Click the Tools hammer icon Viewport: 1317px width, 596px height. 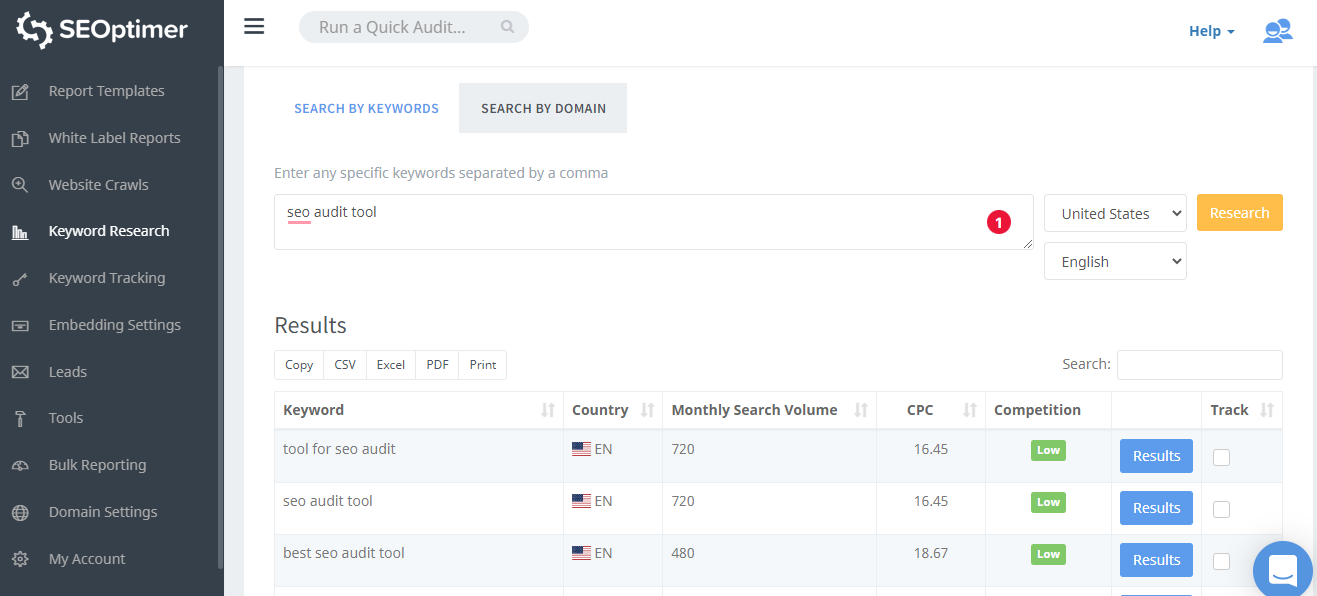[x=20, y=419]
